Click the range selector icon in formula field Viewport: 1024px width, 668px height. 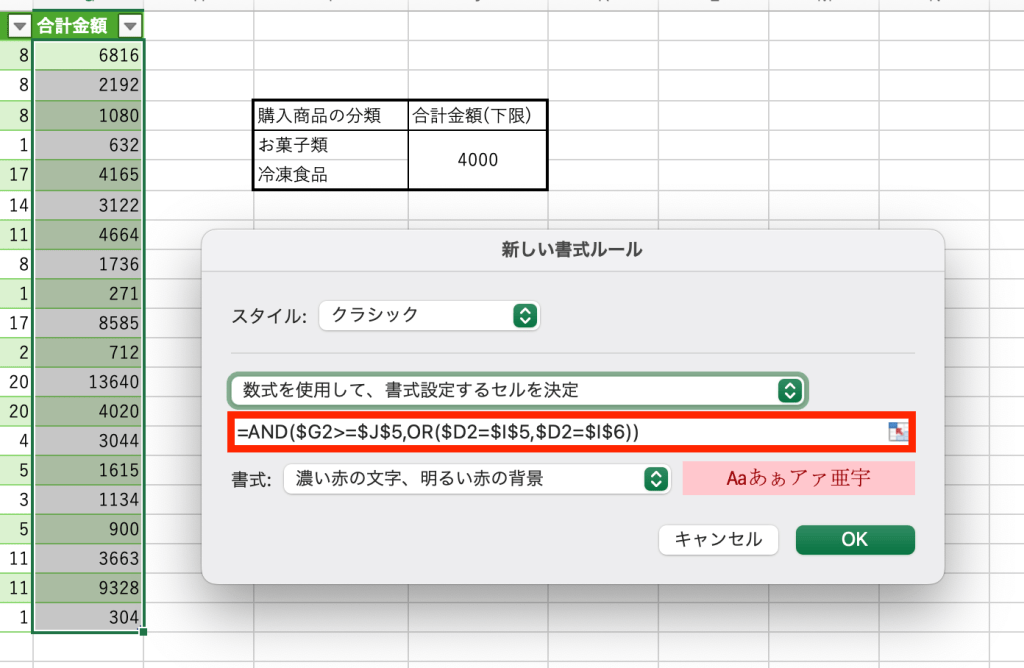click(x=897, y=431)
